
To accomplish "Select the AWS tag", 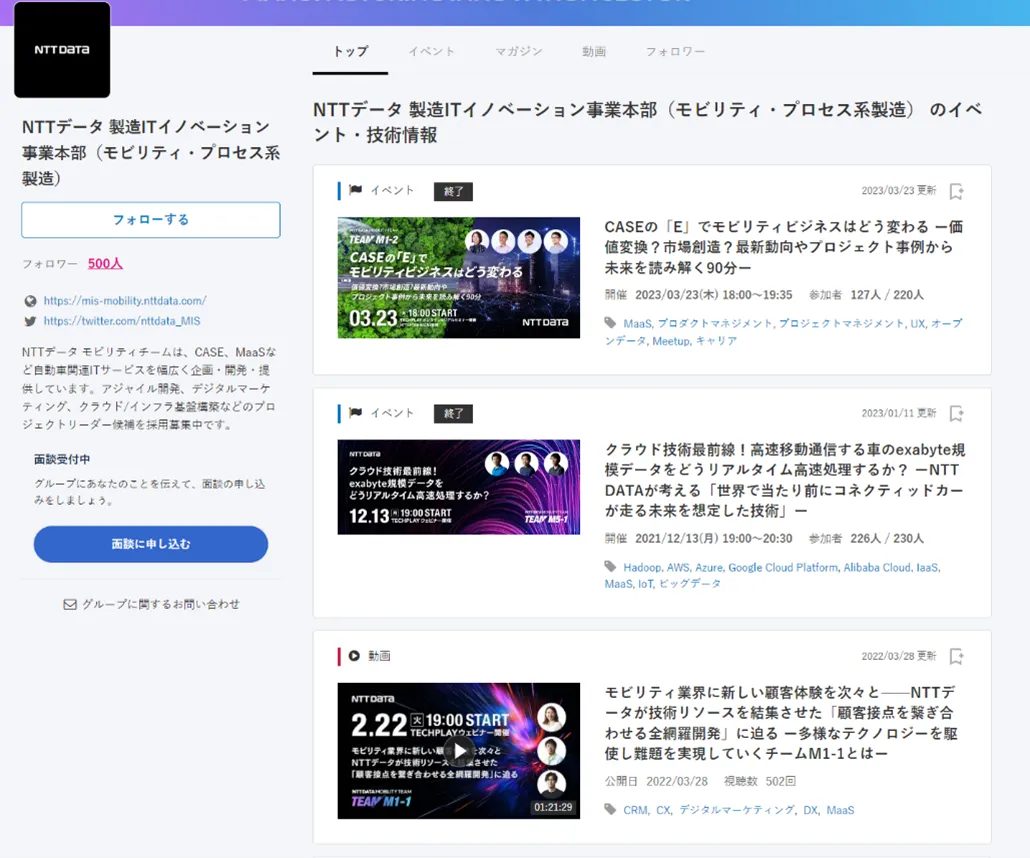I will tap(677, 567).
